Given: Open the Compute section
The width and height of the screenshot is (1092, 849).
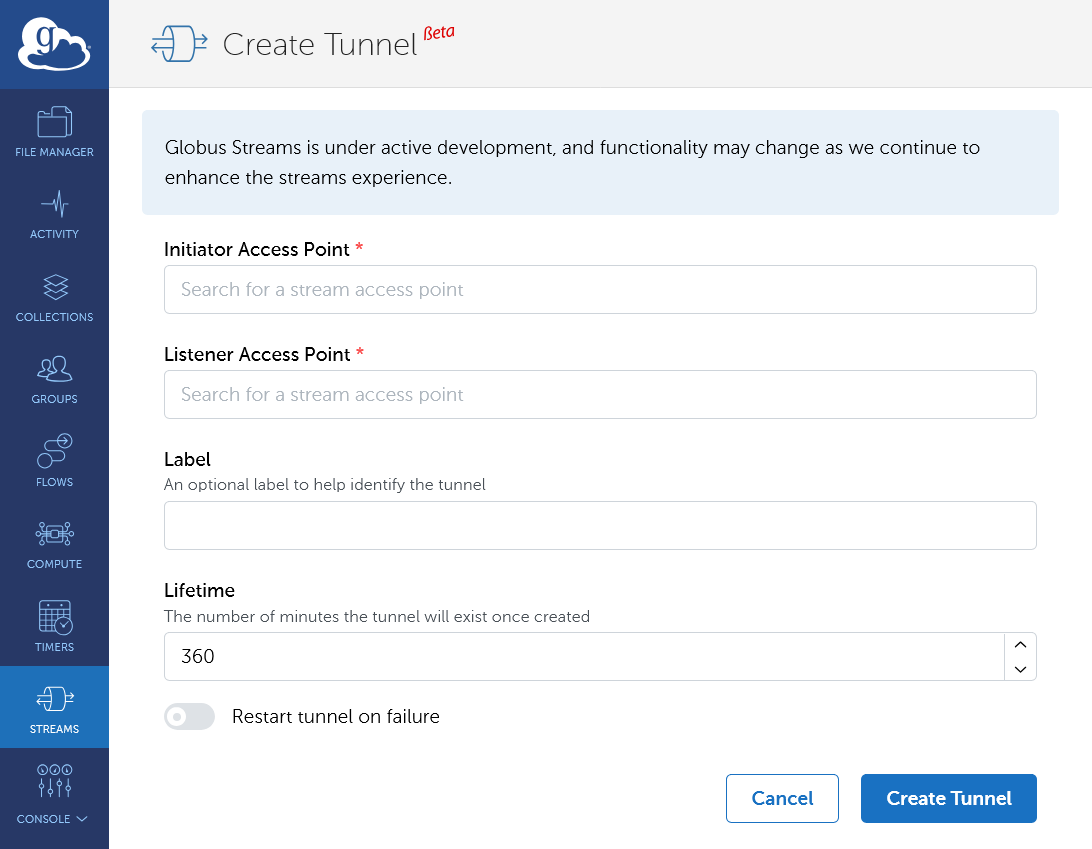Looking at the screenshot, I should (x=54, y=543).
